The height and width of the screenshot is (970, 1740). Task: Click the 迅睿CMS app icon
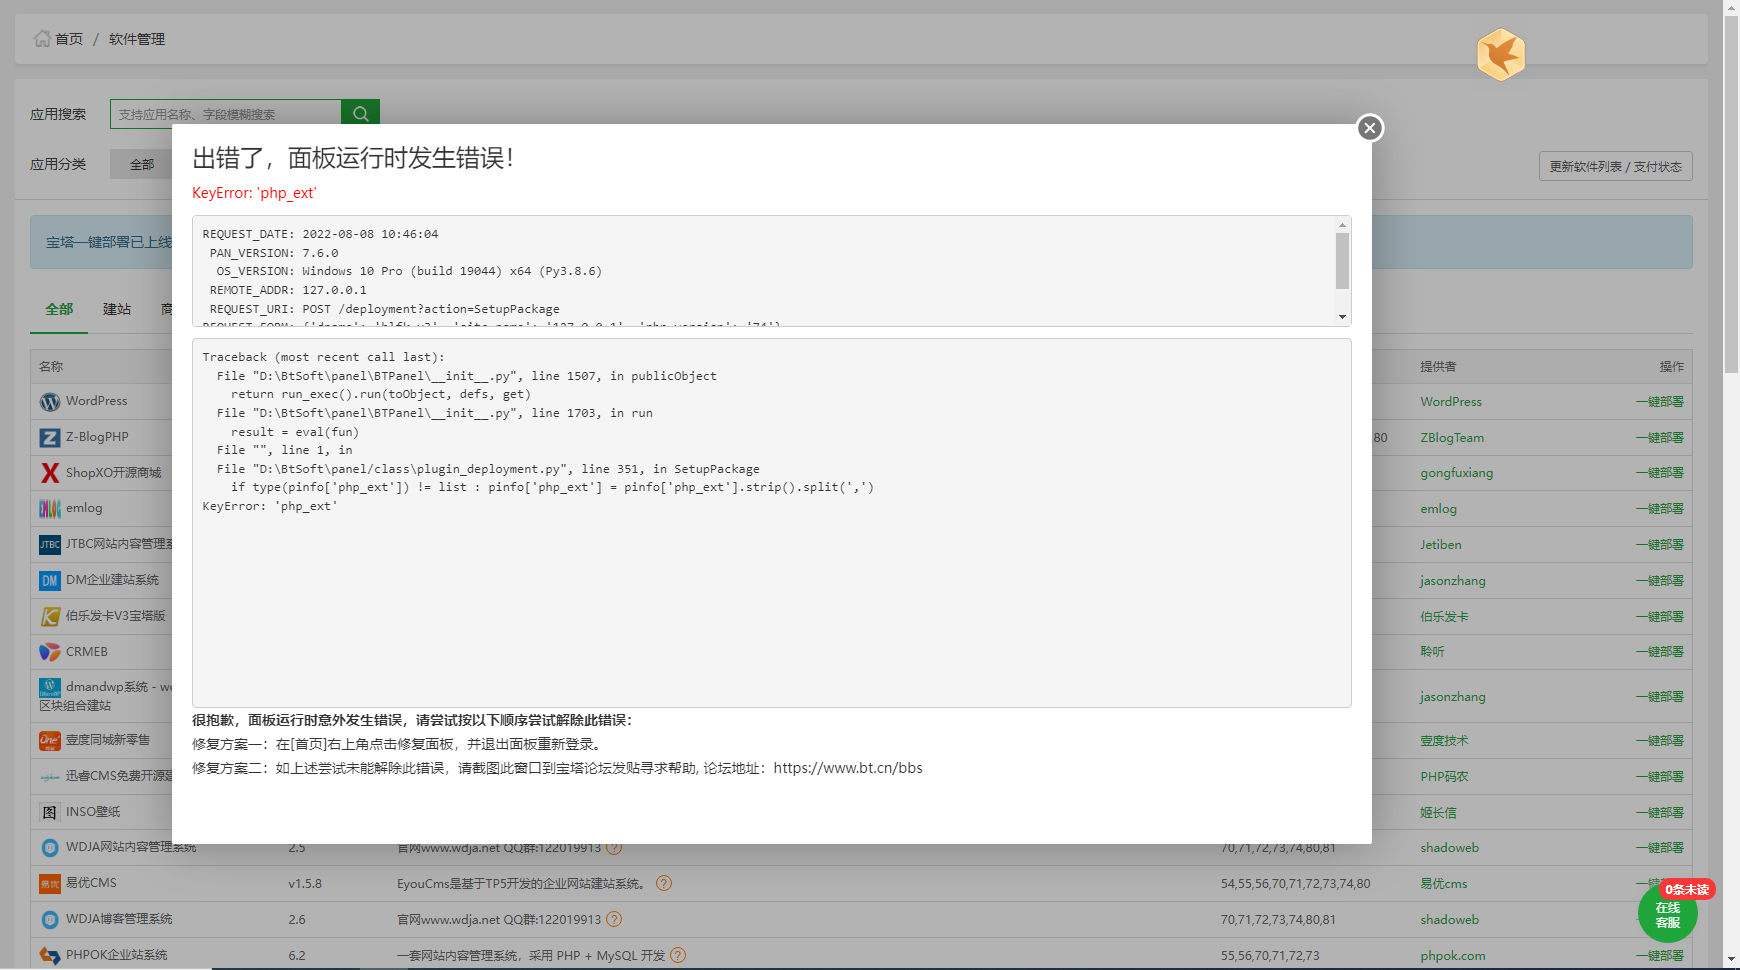point(50,777)
